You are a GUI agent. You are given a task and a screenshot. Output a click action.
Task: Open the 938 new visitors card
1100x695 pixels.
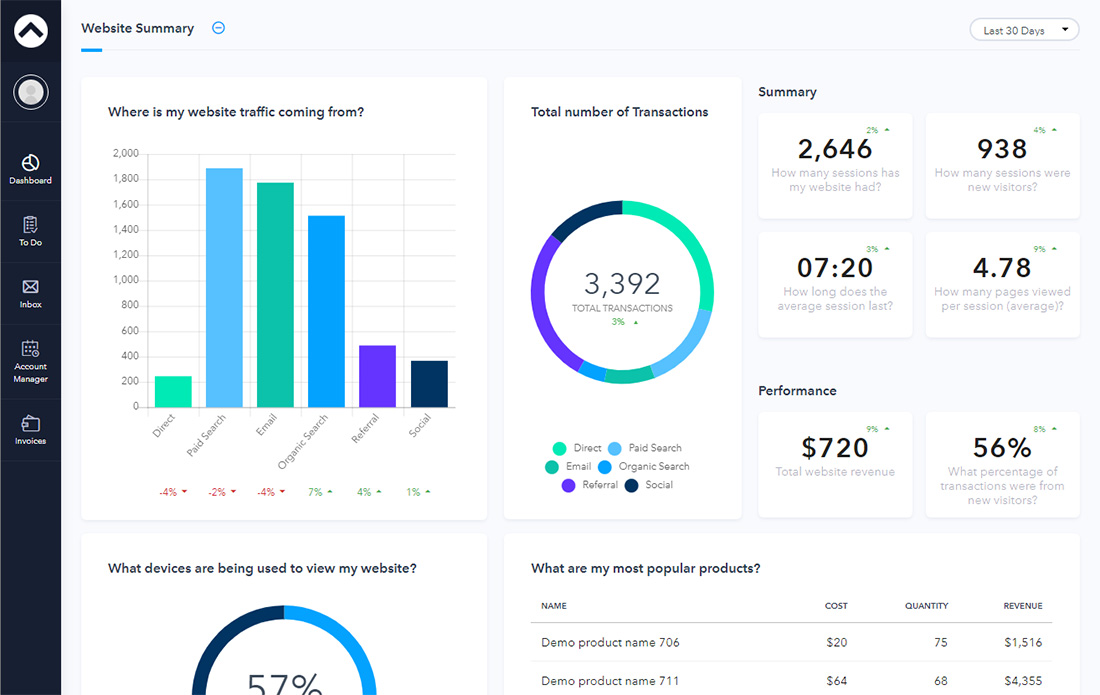[x=1002, y=166]
